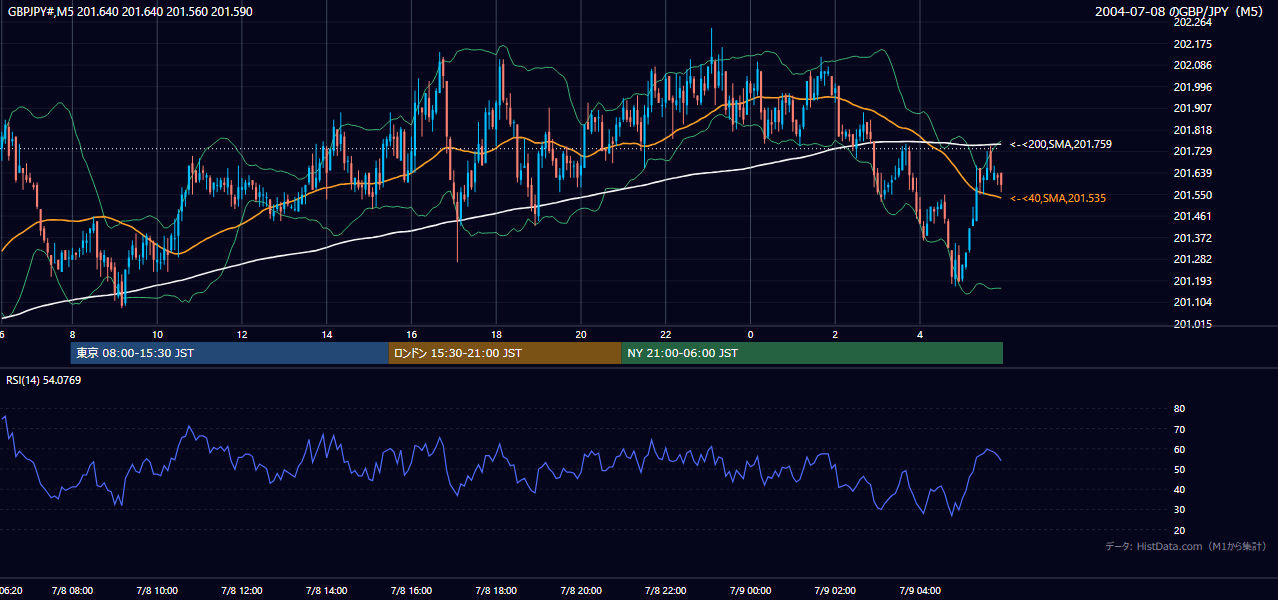Screen dimensions: 1278x600
Task: Click the 40 SMA label reading 201.535
Action: [1058, 199]
